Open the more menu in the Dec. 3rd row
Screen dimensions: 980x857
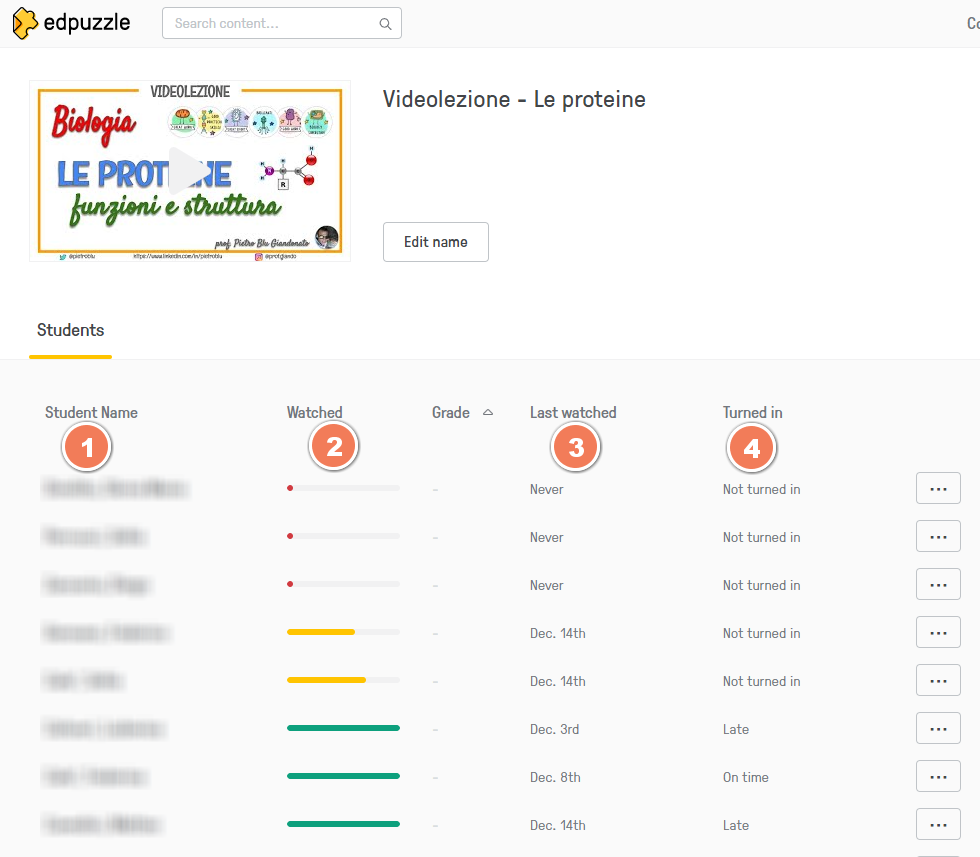(x=938, y=729)
